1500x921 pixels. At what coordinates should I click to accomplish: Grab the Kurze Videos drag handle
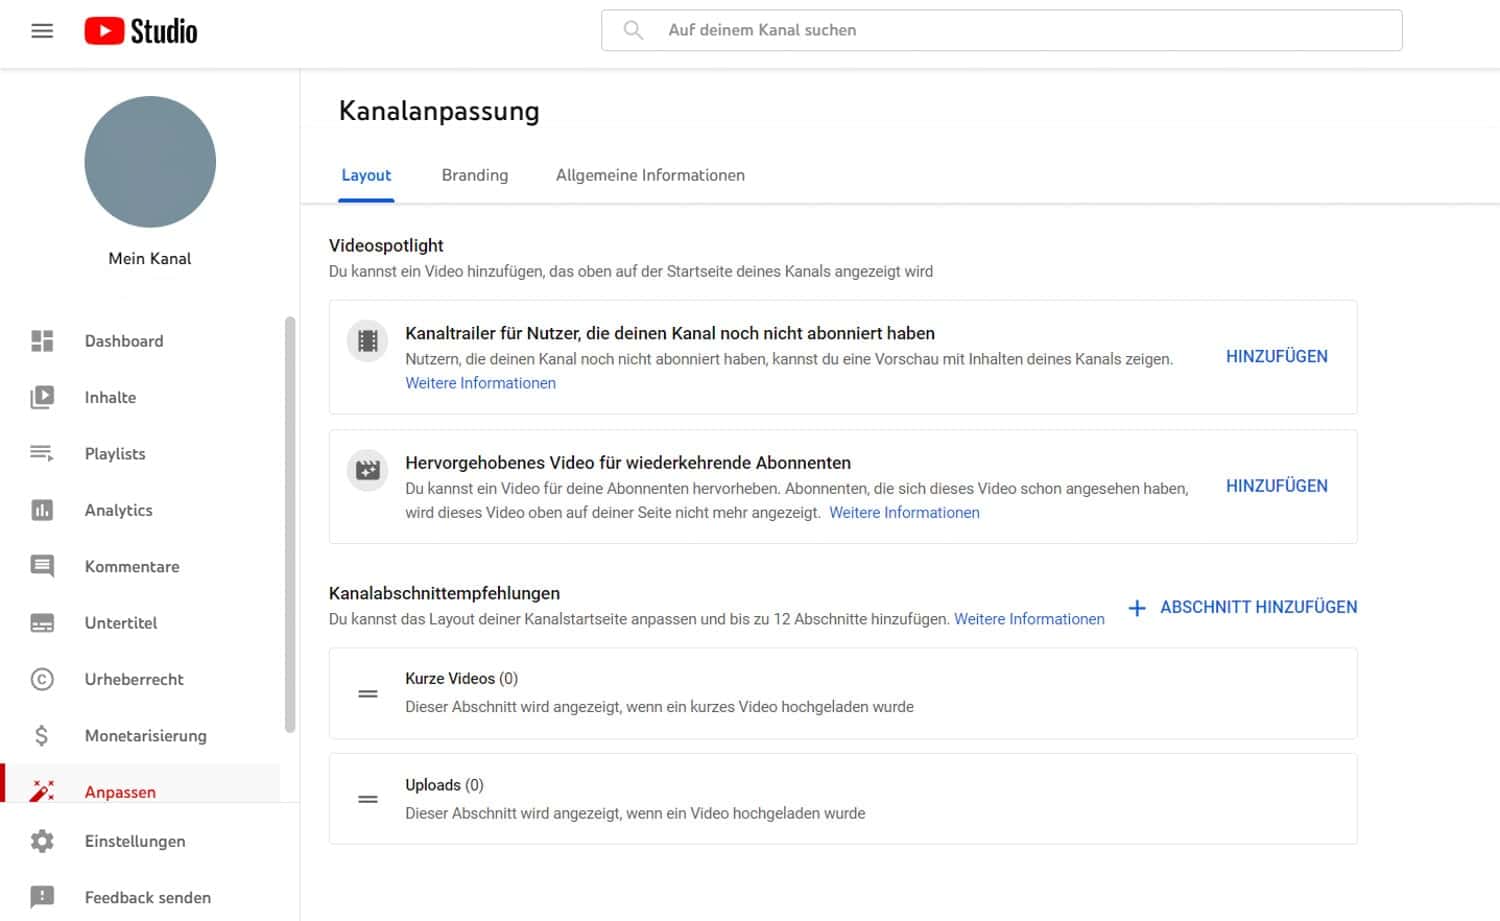368,693
